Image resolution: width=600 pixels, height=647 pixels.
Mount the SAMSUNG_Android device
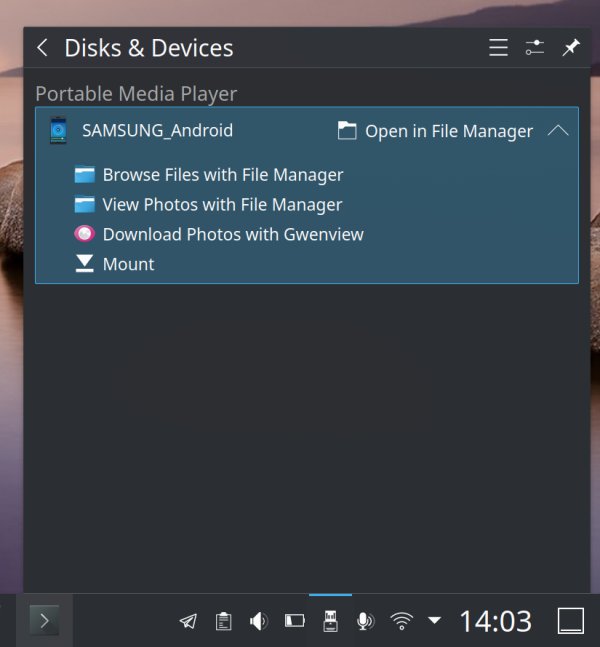coord(128,264)
